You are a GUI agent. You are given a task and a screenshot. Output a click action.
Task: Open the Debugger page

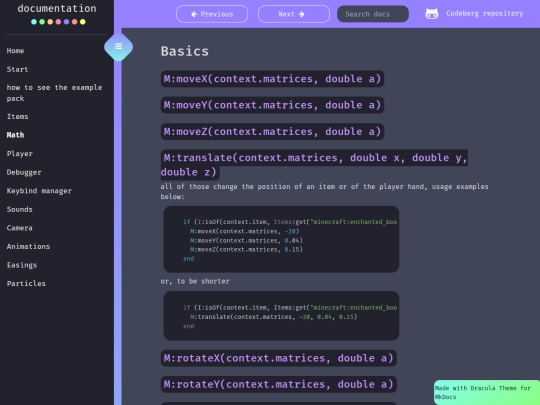coord(24,172)
